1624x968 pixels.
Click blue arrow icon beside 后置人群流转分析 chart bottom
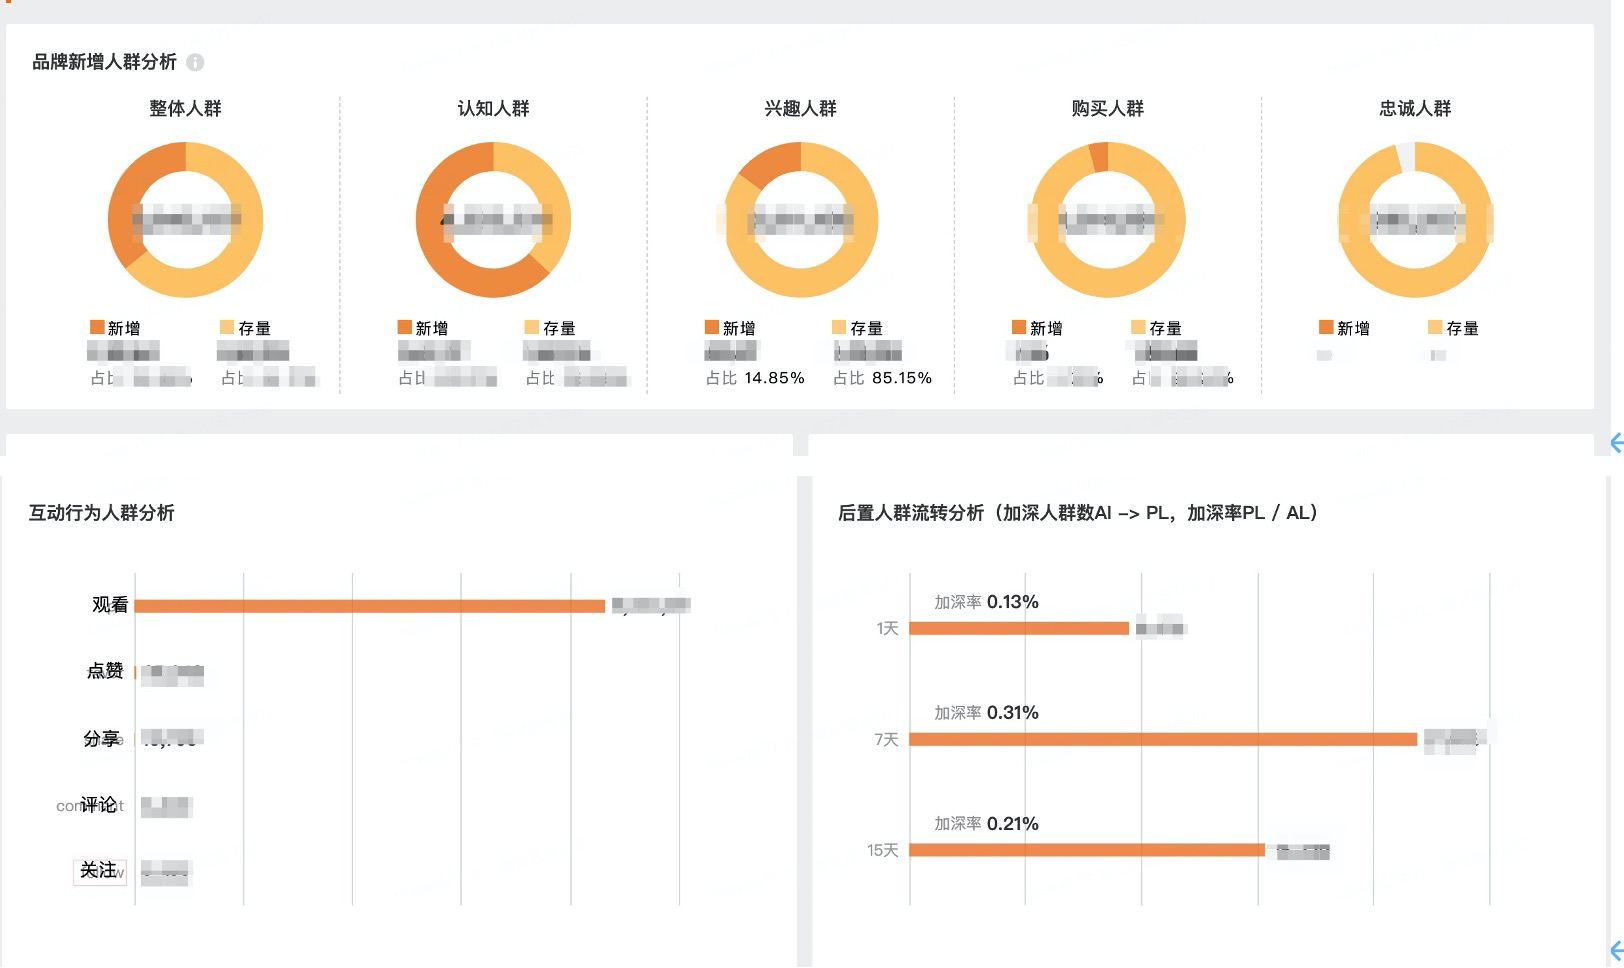point(1616,950)
